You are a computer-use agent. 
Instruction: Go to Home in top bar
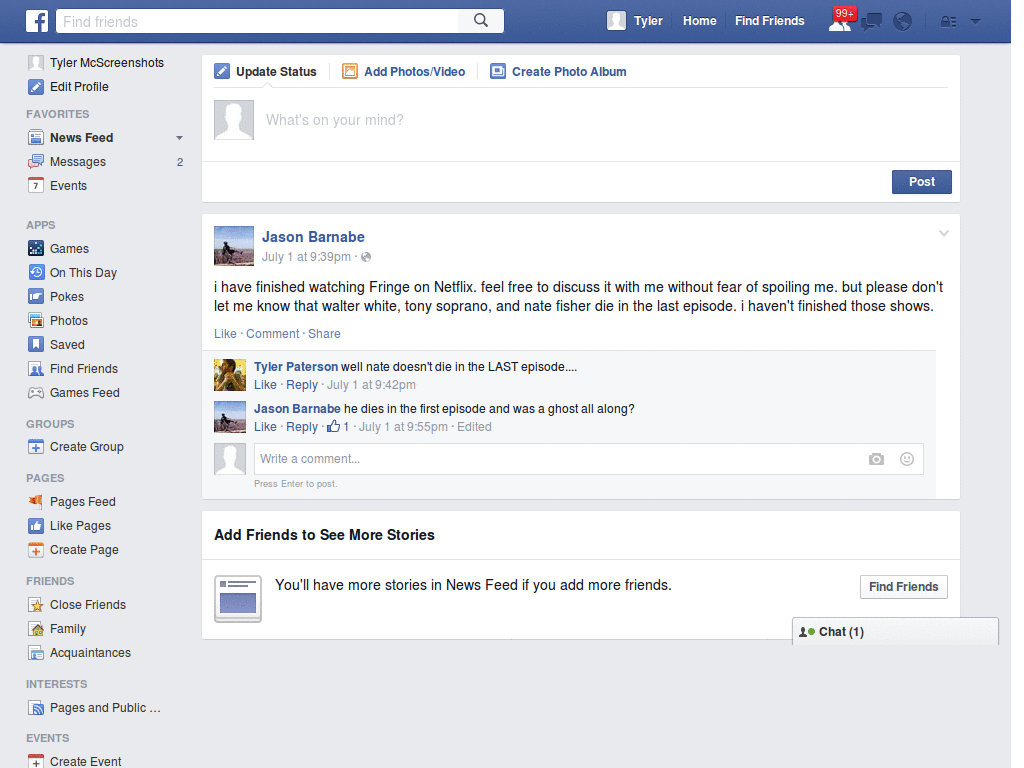point(699,21)
